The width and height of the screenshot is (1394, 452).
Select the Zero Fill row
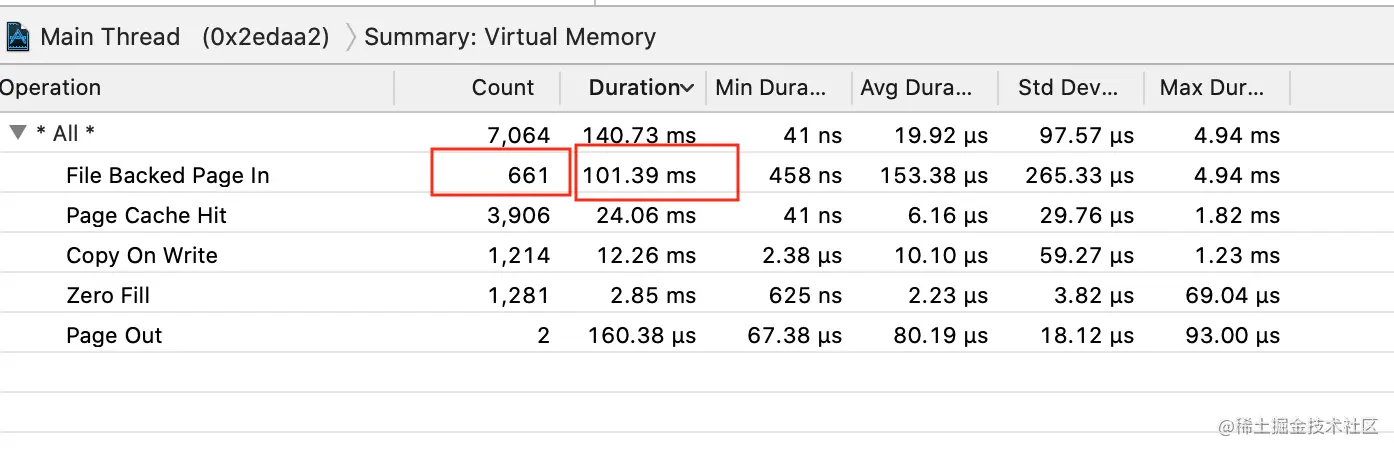click(108, 296)
